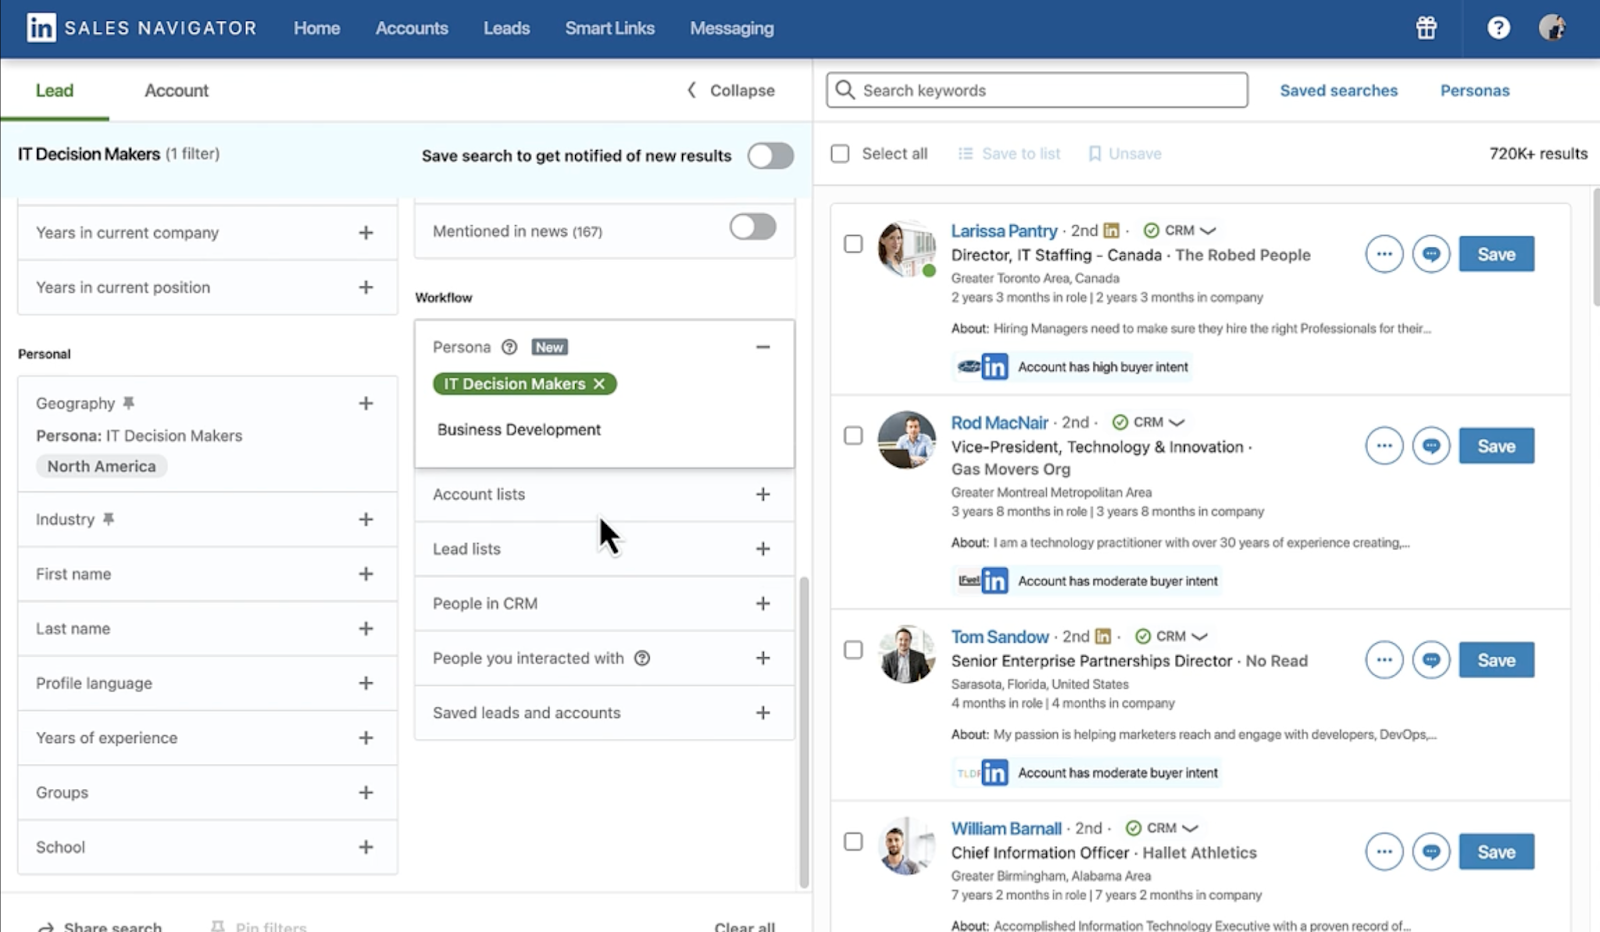Click the Geography pin icon
This screenshot has width=1600, height=932.
click(x=128, y=403)
